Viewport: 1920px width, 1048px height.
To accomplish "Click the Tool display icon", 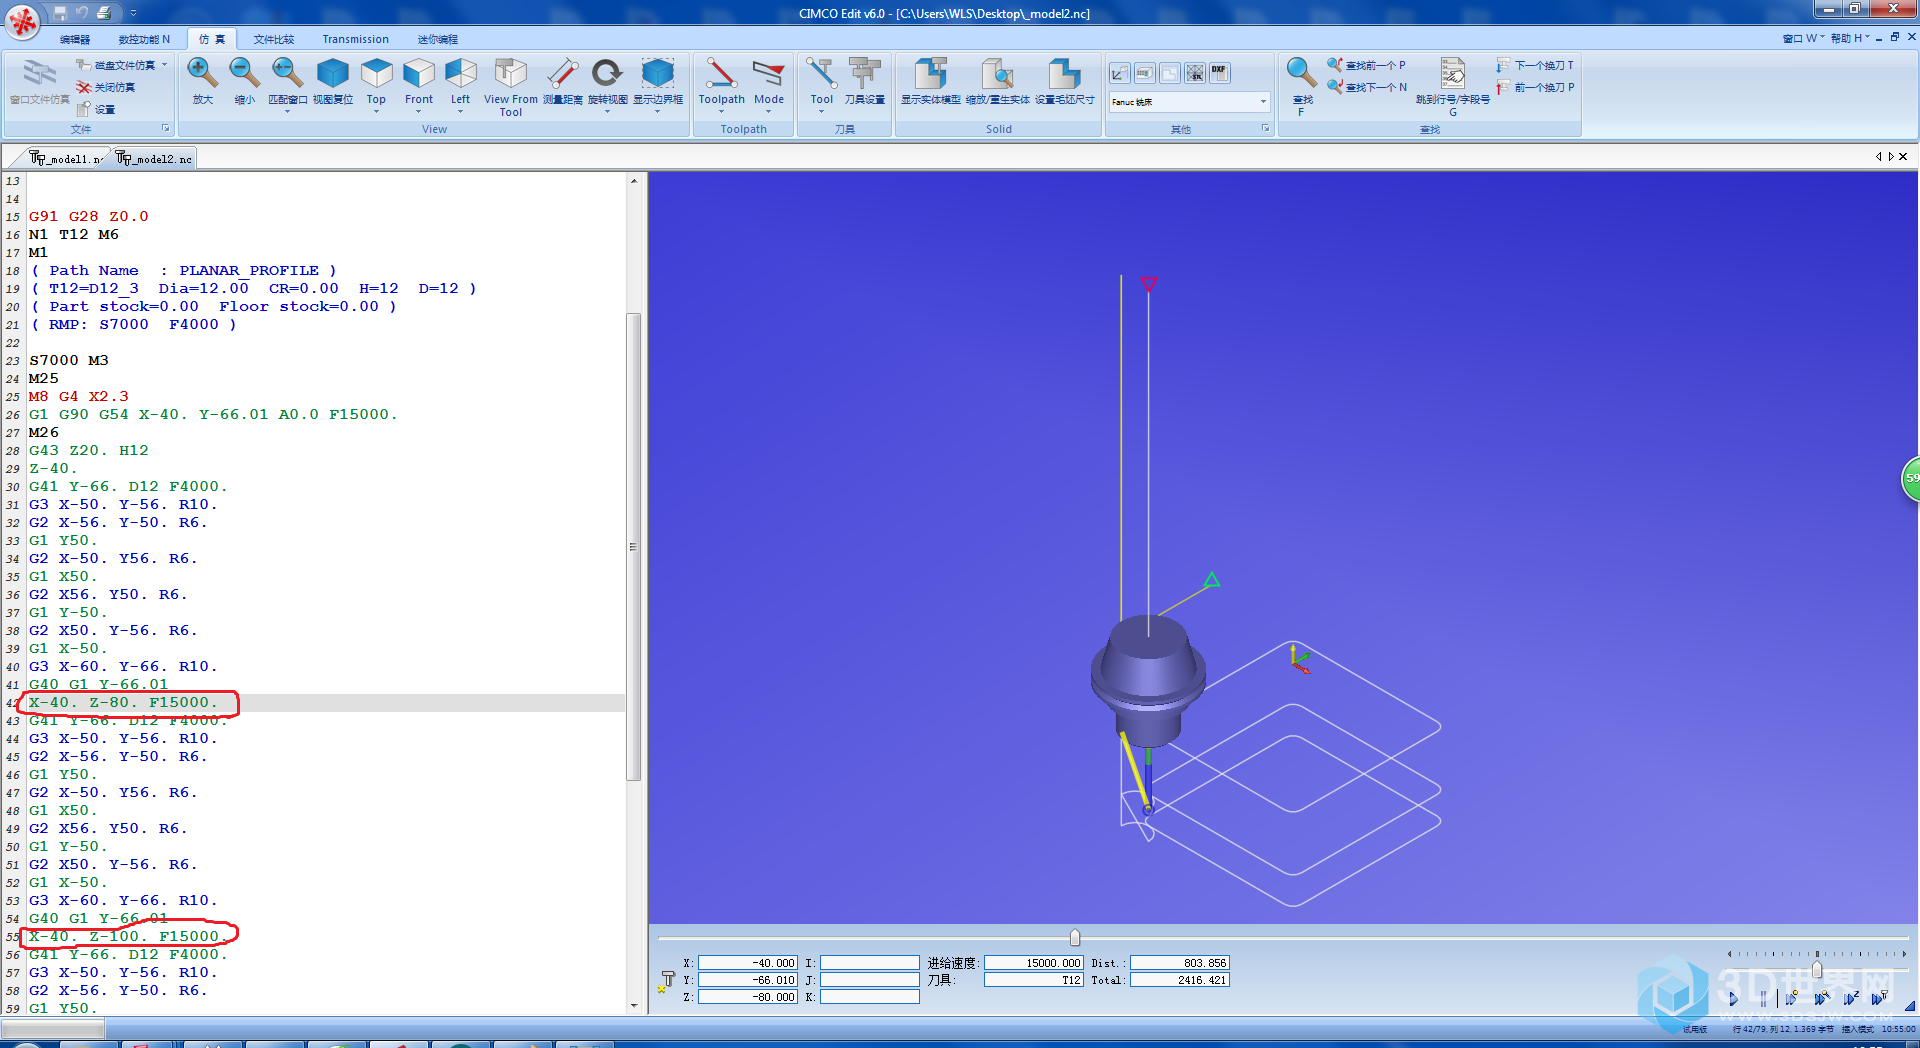I will (822, 74).
